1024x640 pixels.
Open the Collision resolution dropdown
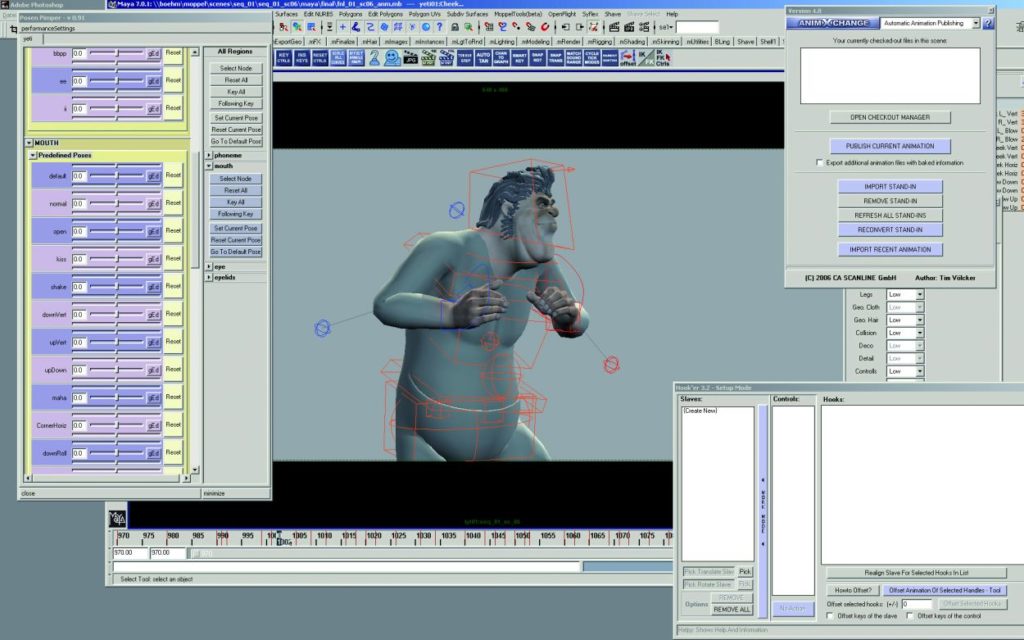(x=904, y=333)
